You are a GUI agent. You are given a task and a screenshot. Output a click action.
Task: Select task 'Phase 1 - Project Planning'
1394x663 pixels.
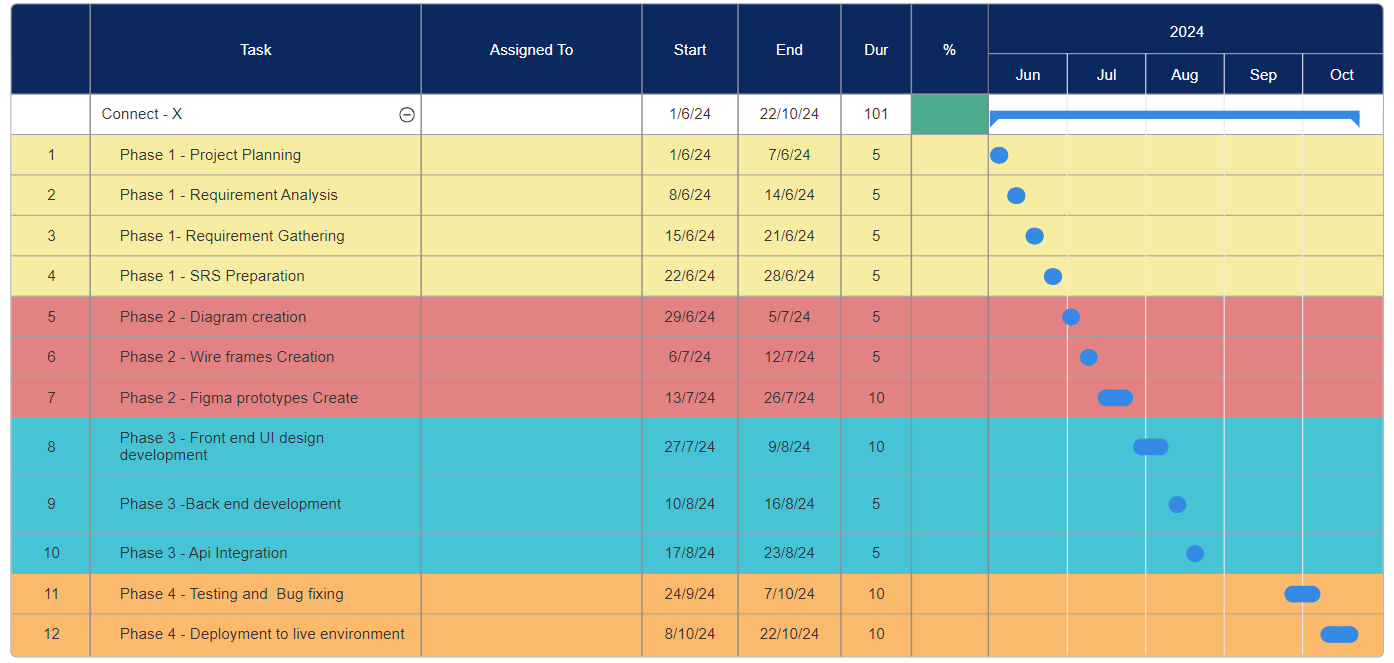click(210, 155)
